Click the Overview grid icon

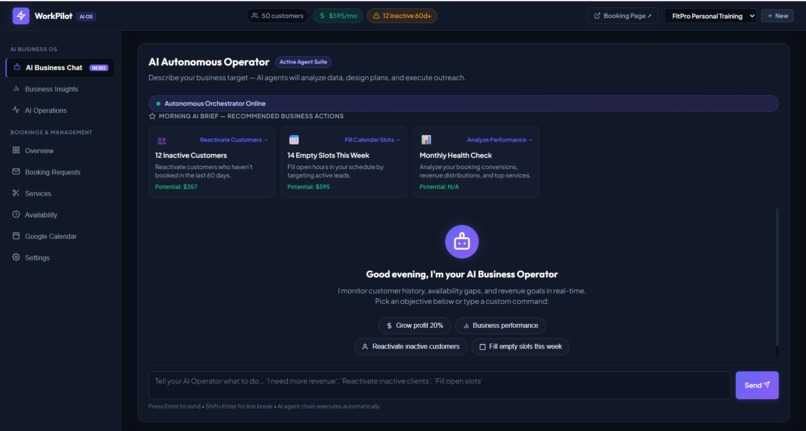point(16,150)
